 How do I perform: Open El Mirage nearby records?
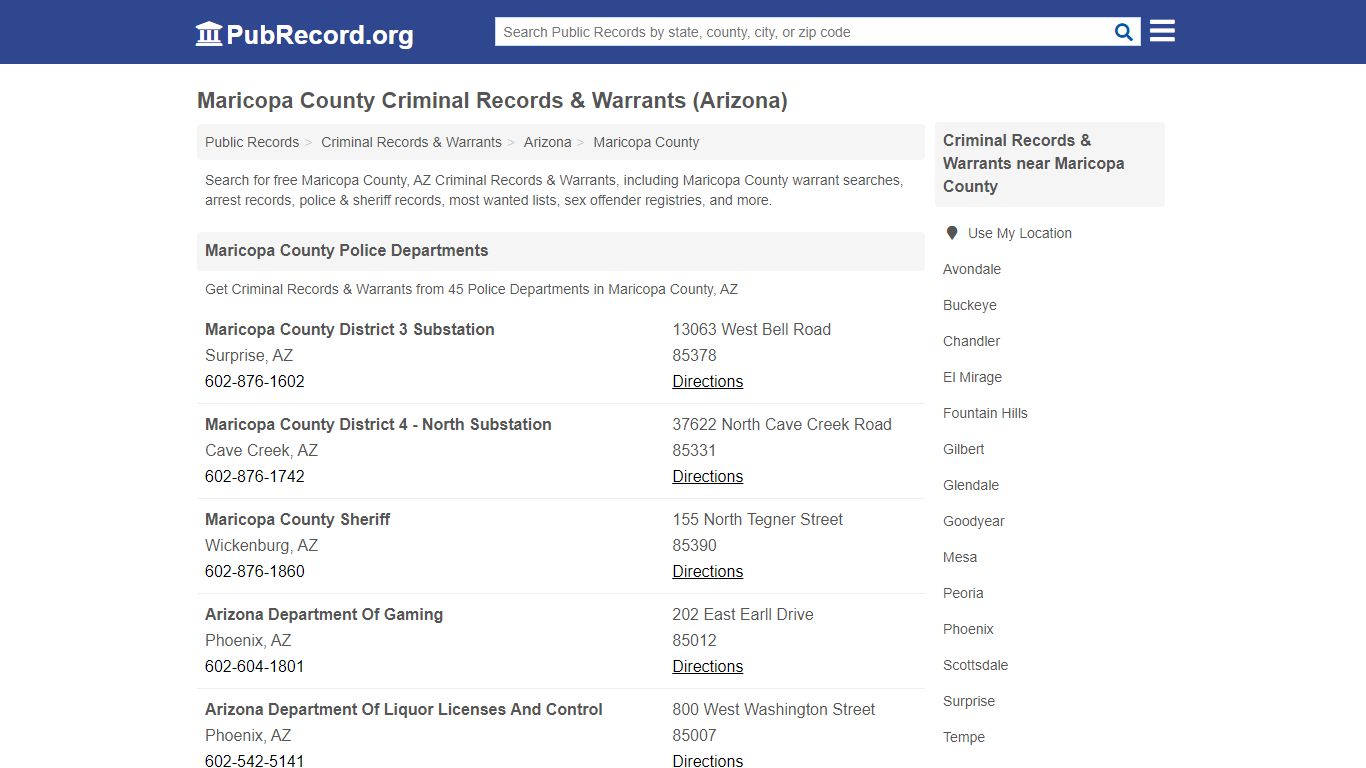972,377
